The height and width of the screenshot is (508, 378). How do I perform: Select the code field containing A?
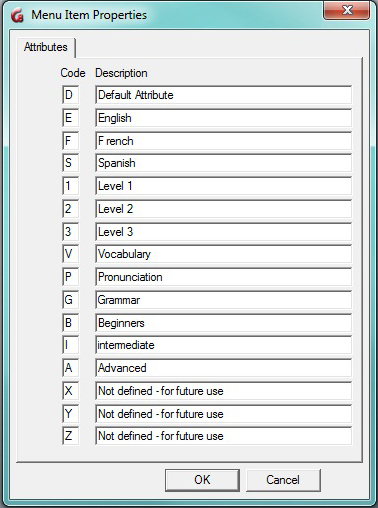click(x=71, y=368)
